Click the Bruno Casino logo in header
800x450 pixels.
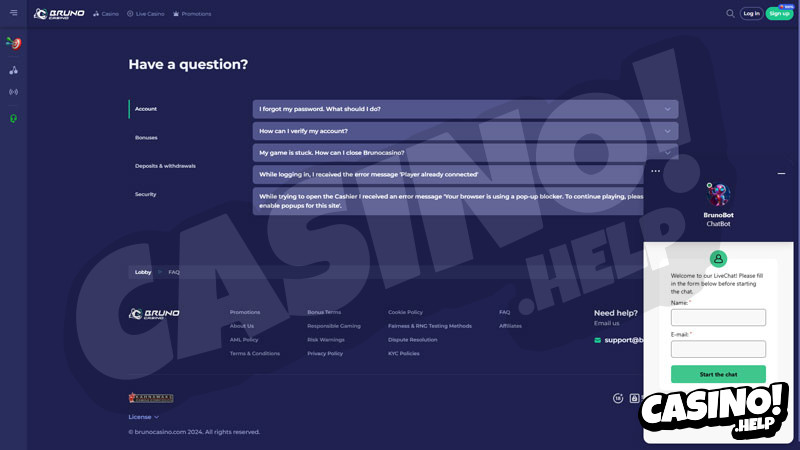point(59,14)
